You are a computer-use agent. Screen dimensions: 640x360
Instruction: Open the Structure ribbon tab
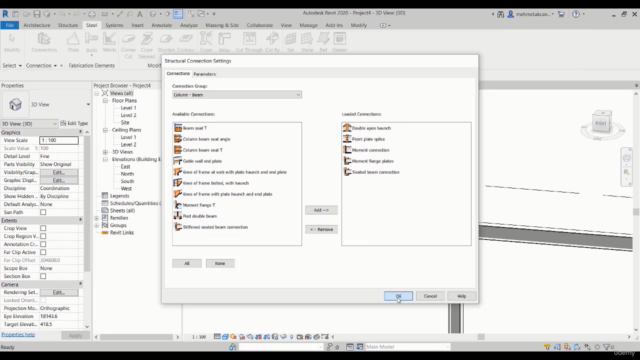click(x=68, y=25)
